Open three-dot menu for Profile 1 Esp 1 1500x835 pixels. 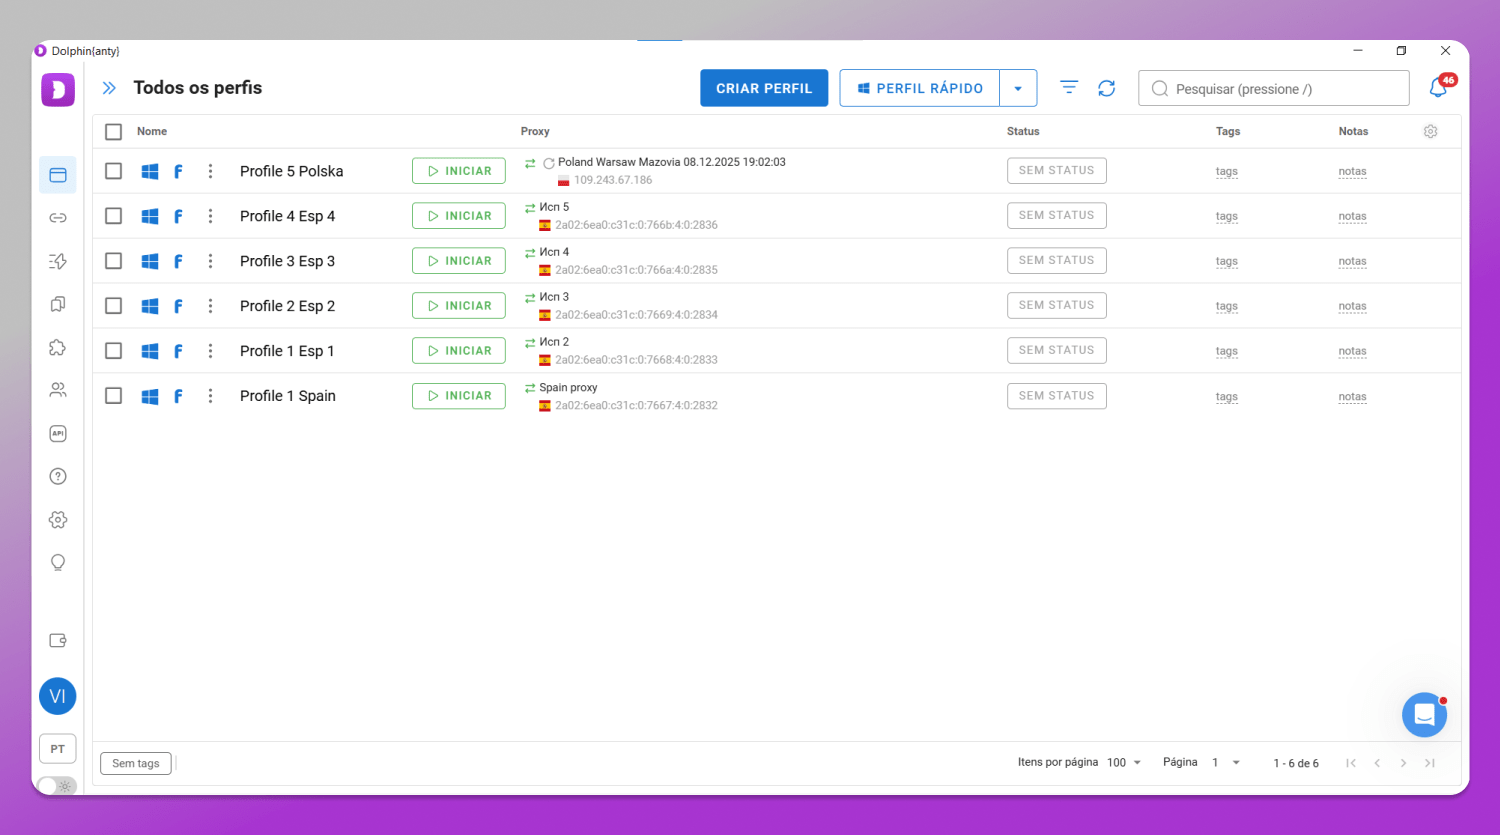[210, 351]
